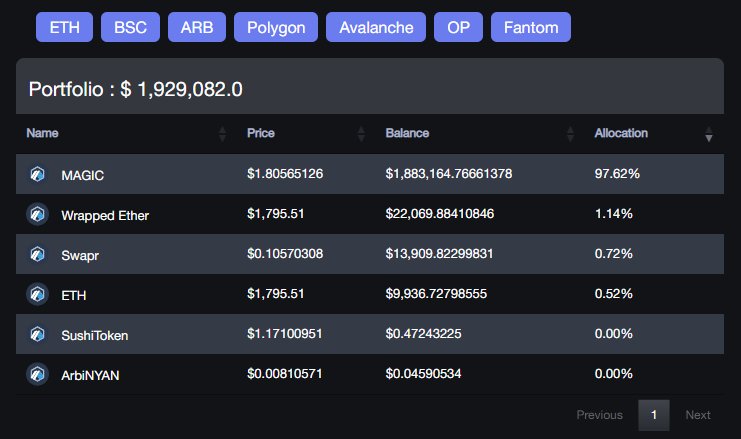The image size is (741, 439).
Task: Click the Allocation column header
Action: 621,133
